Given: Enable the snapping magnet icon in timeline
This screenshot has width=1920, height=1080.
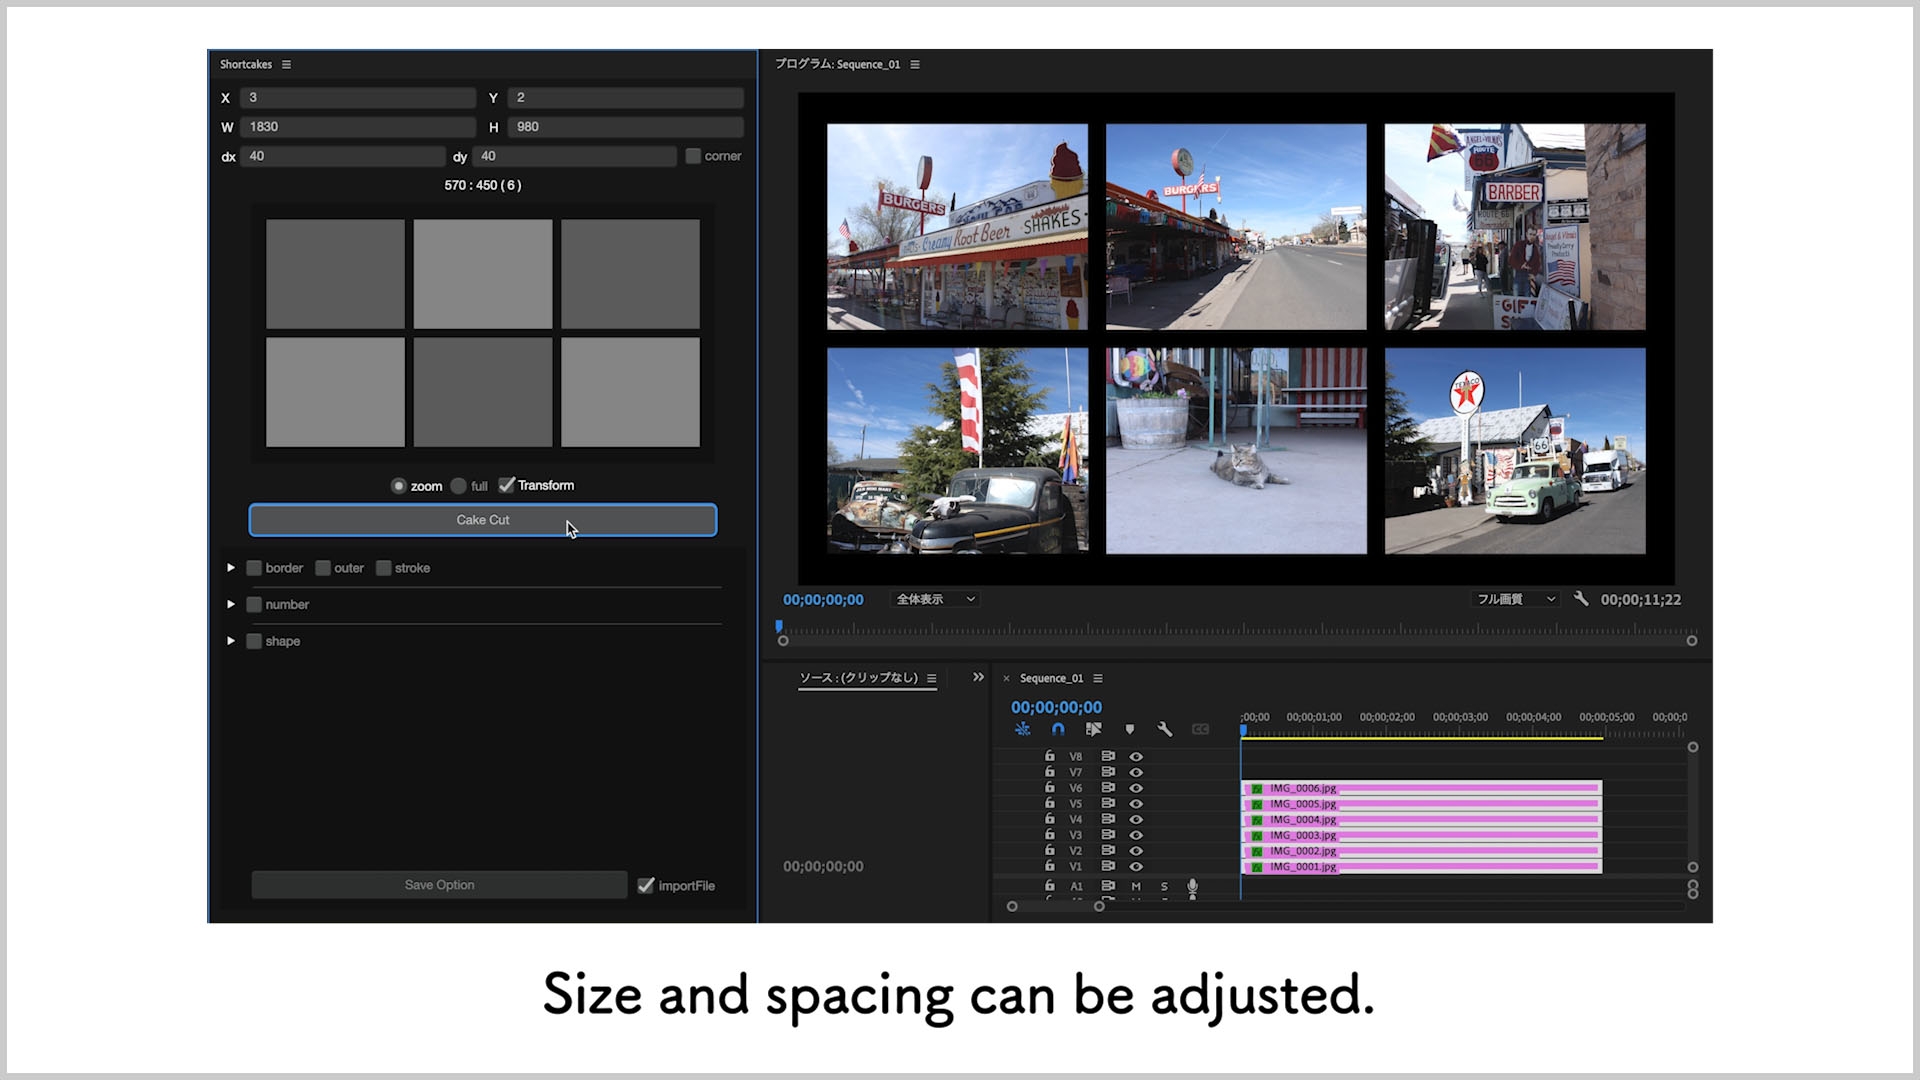Looking at the screenshot, I should tap(1058, 729).
